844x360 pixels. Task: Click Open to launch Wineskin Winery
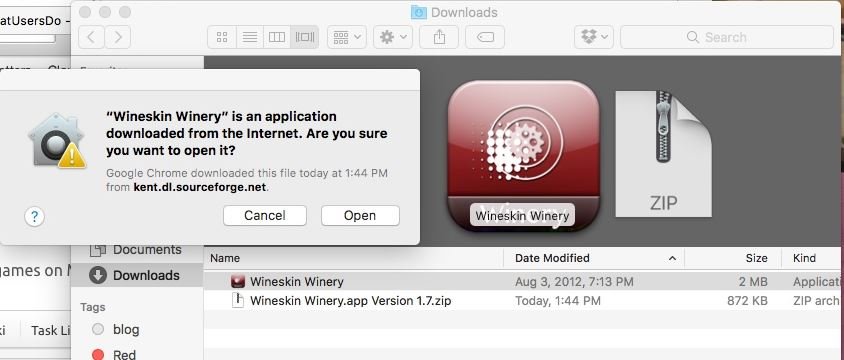(360, 216)
